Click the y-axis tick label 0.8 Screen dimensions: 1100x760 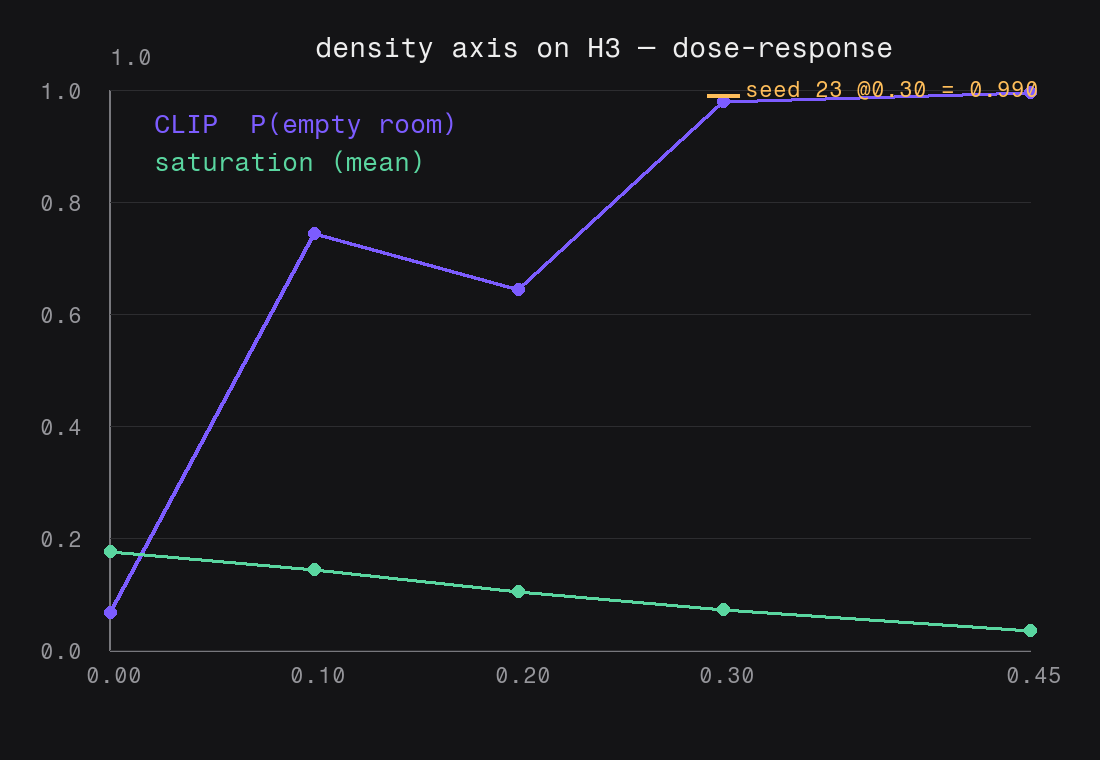point(60,204)
